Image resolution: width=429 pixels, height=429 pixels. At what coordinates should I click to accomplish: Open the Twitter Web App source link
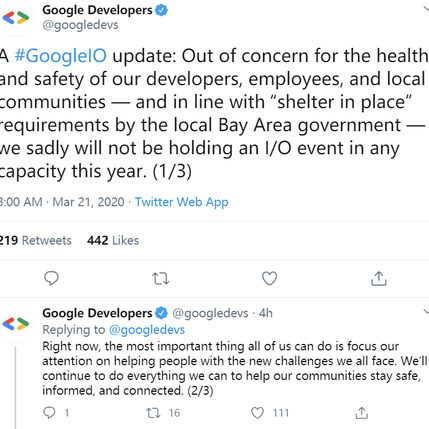(181, 202)
